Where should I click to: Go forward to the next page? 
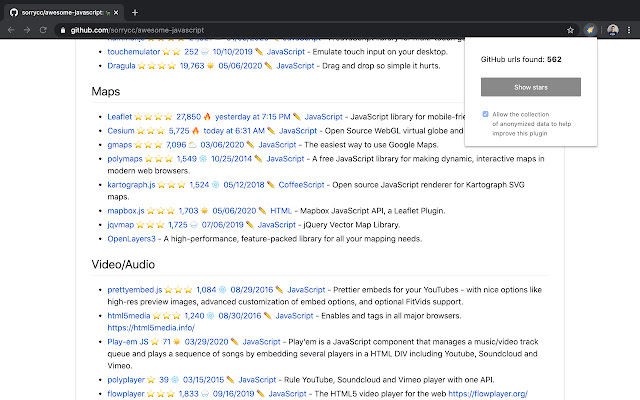click(x=31, y=31)
